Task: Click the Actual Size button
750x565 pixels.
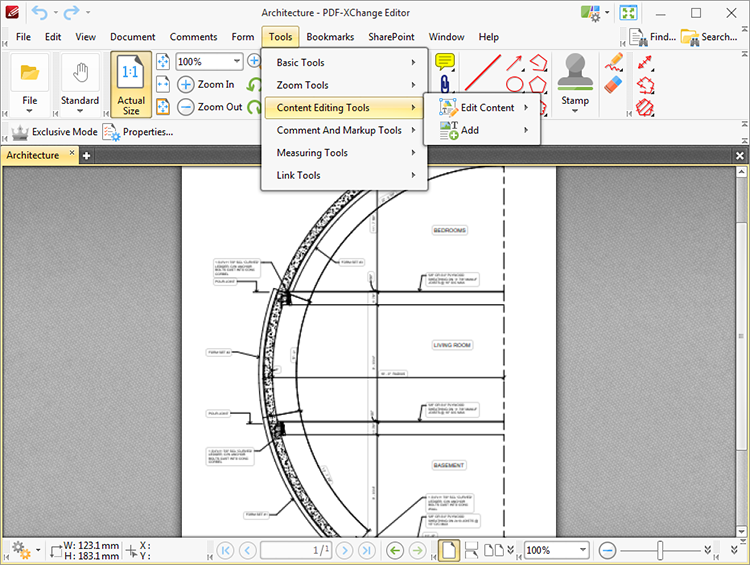Action: coord(131,85)
